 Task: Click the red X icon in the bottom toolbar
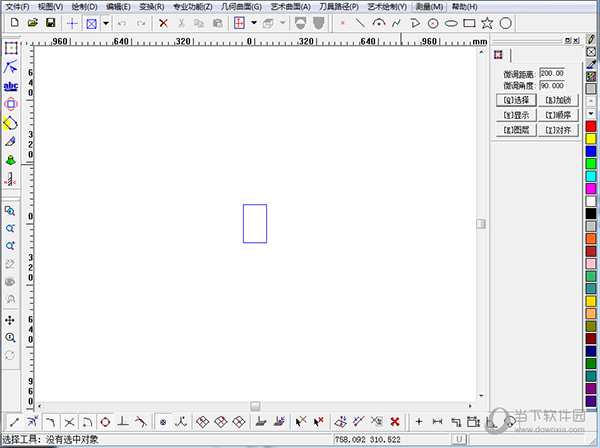pyautogui.click(x=395, y=422)
